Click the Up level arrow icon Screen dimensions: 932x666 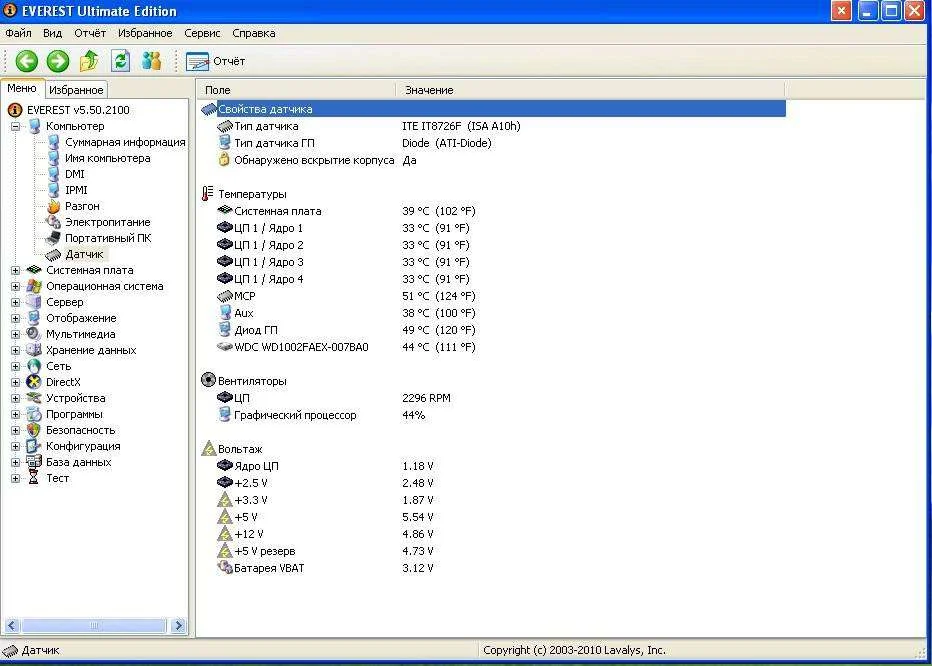[89, 61]
